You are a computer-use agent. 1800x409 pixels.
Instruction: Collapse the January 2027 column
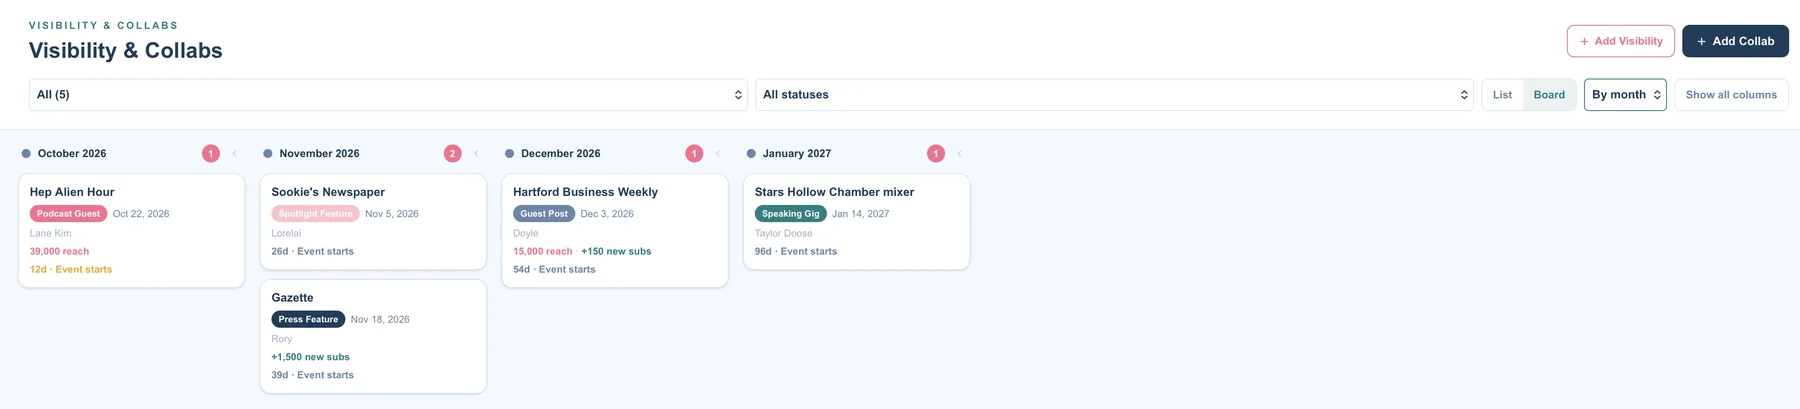(x=959, y=154)
